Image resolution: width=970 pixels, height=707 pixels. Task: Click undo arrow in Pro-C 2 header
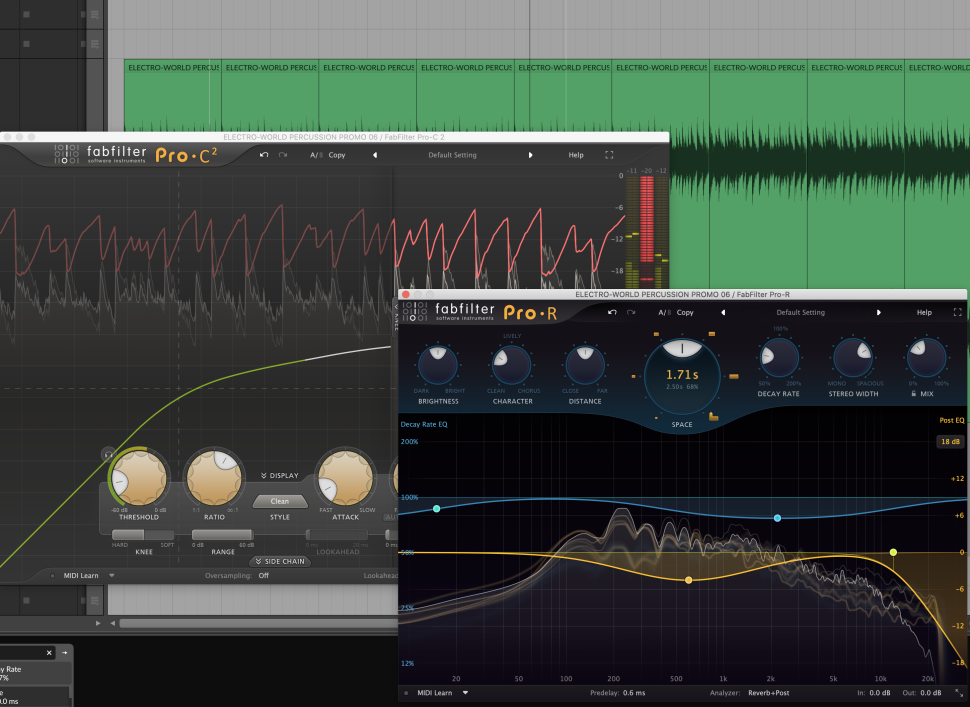tap(264, 155)
